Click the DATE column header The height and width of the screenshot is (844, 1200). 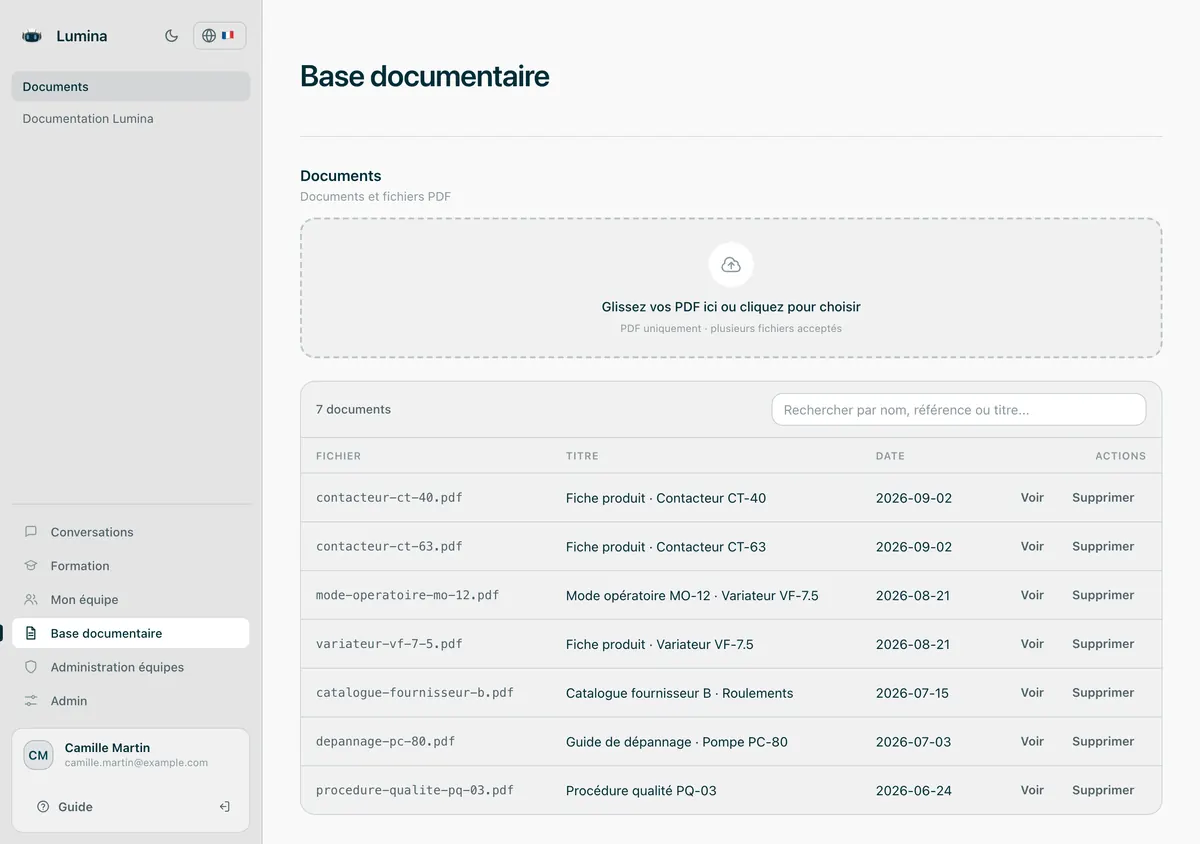(890, 456)
